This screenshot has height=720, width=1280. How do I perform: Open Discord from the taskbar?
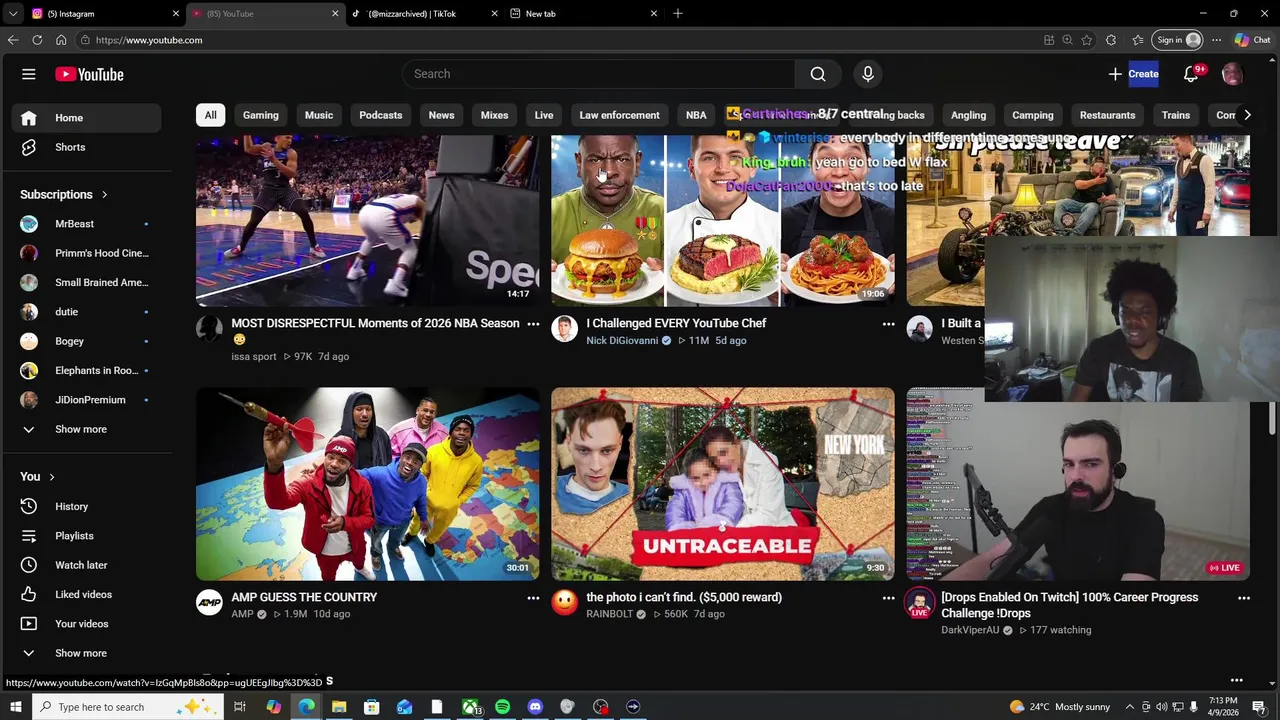click(535, 707)
